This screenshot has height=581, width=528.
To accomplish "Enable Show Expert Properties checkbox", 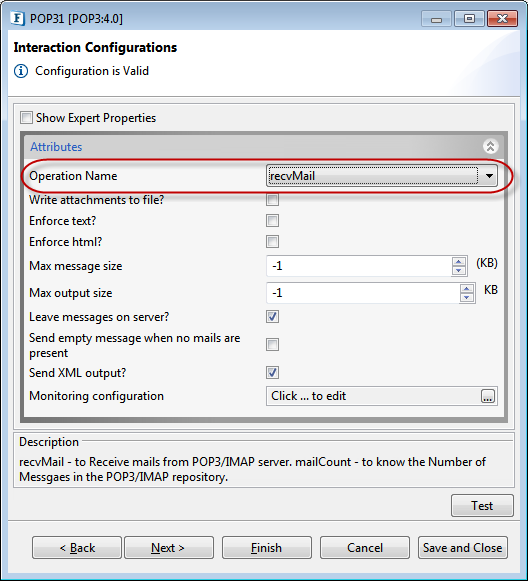I will tap(26, 118).
